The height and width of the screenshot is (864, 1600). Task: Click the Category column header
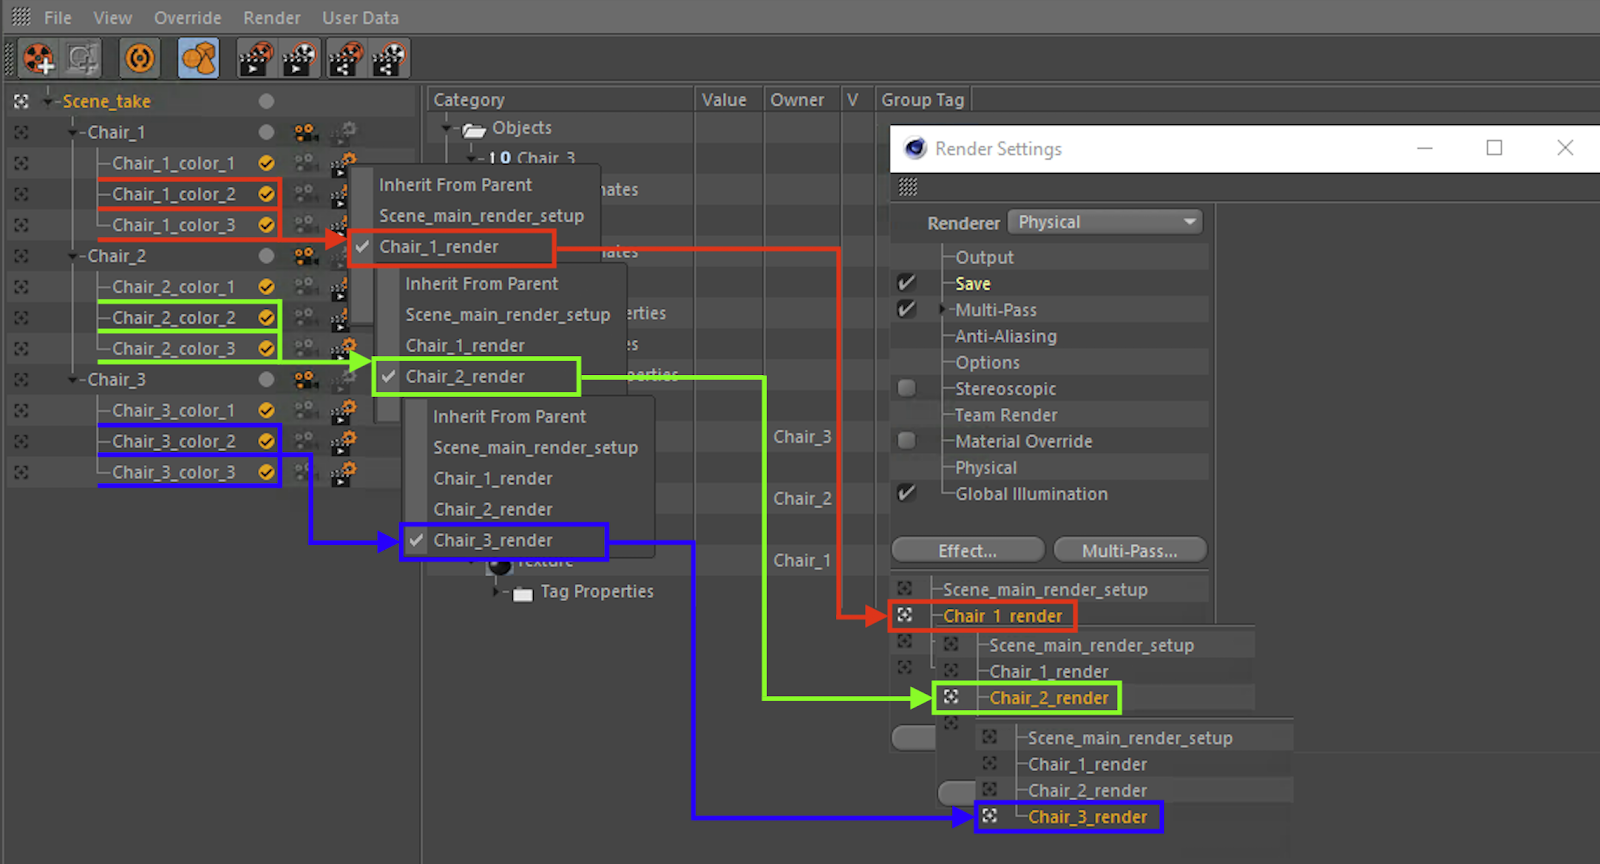coord(560,100)
